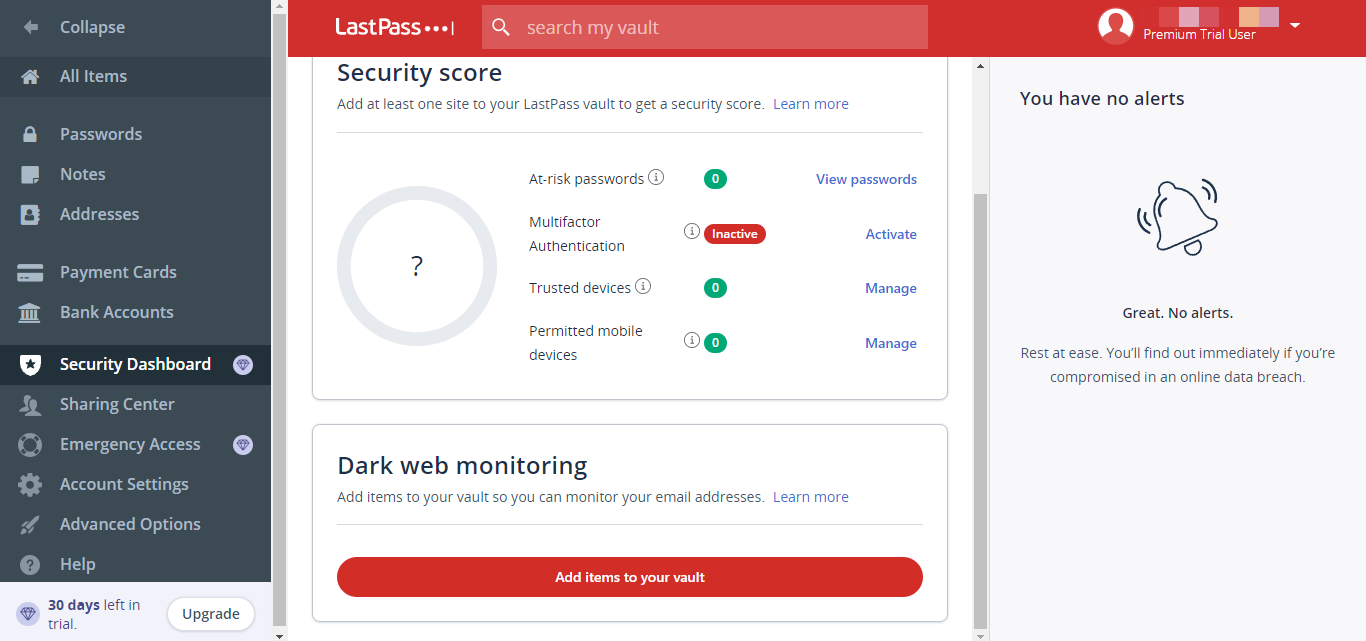
Task: Open Help from the sidebar
Action: [x=136, y=564]
